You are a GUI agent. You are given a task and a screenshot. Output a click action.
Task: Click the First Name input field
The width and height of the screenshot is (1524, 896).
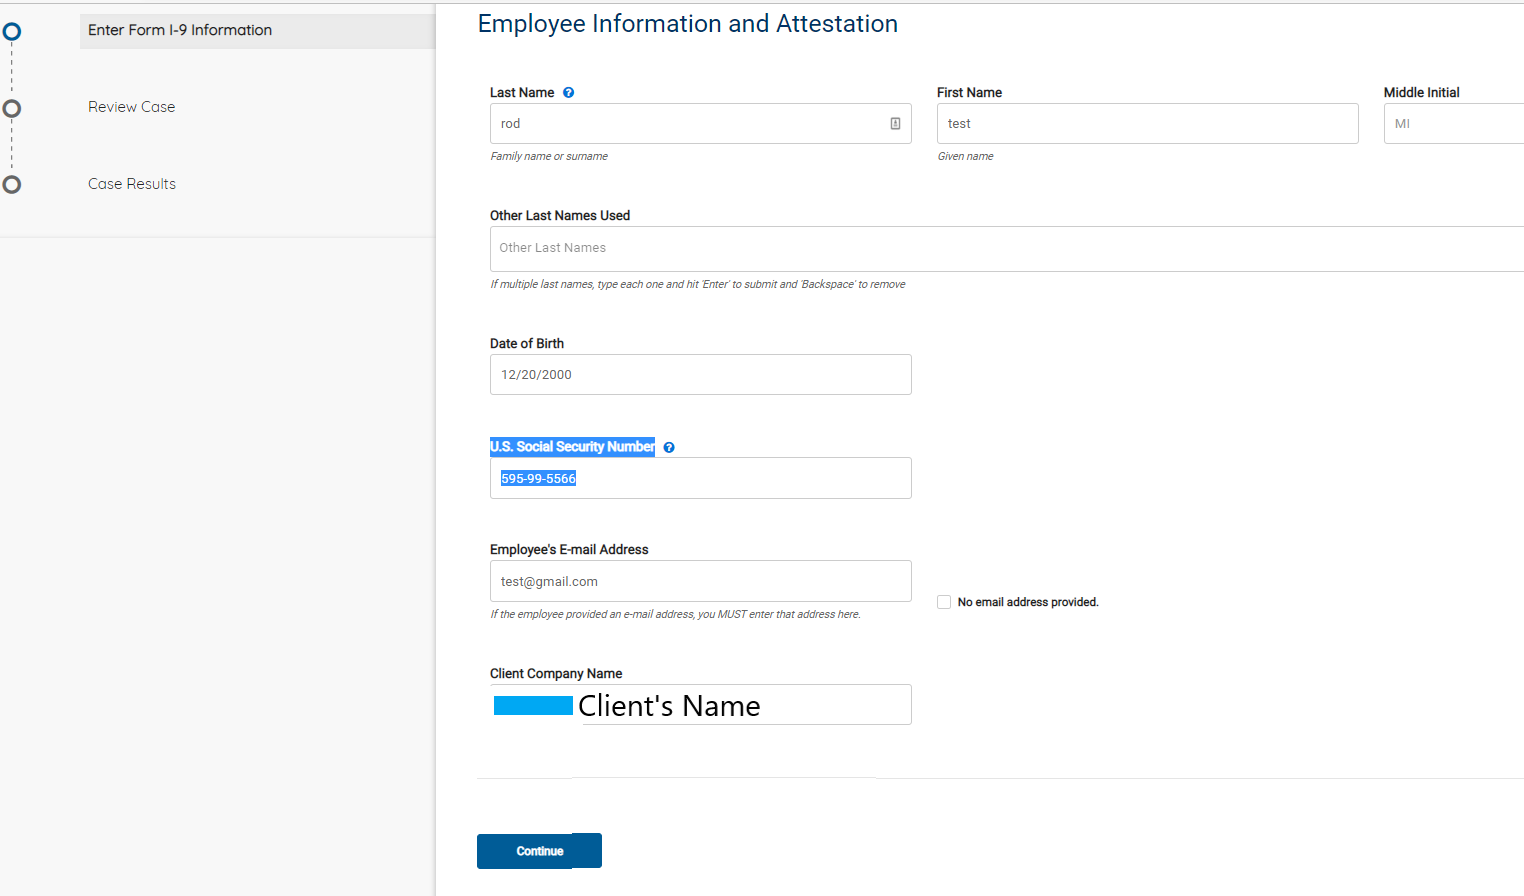point(1147,123)
